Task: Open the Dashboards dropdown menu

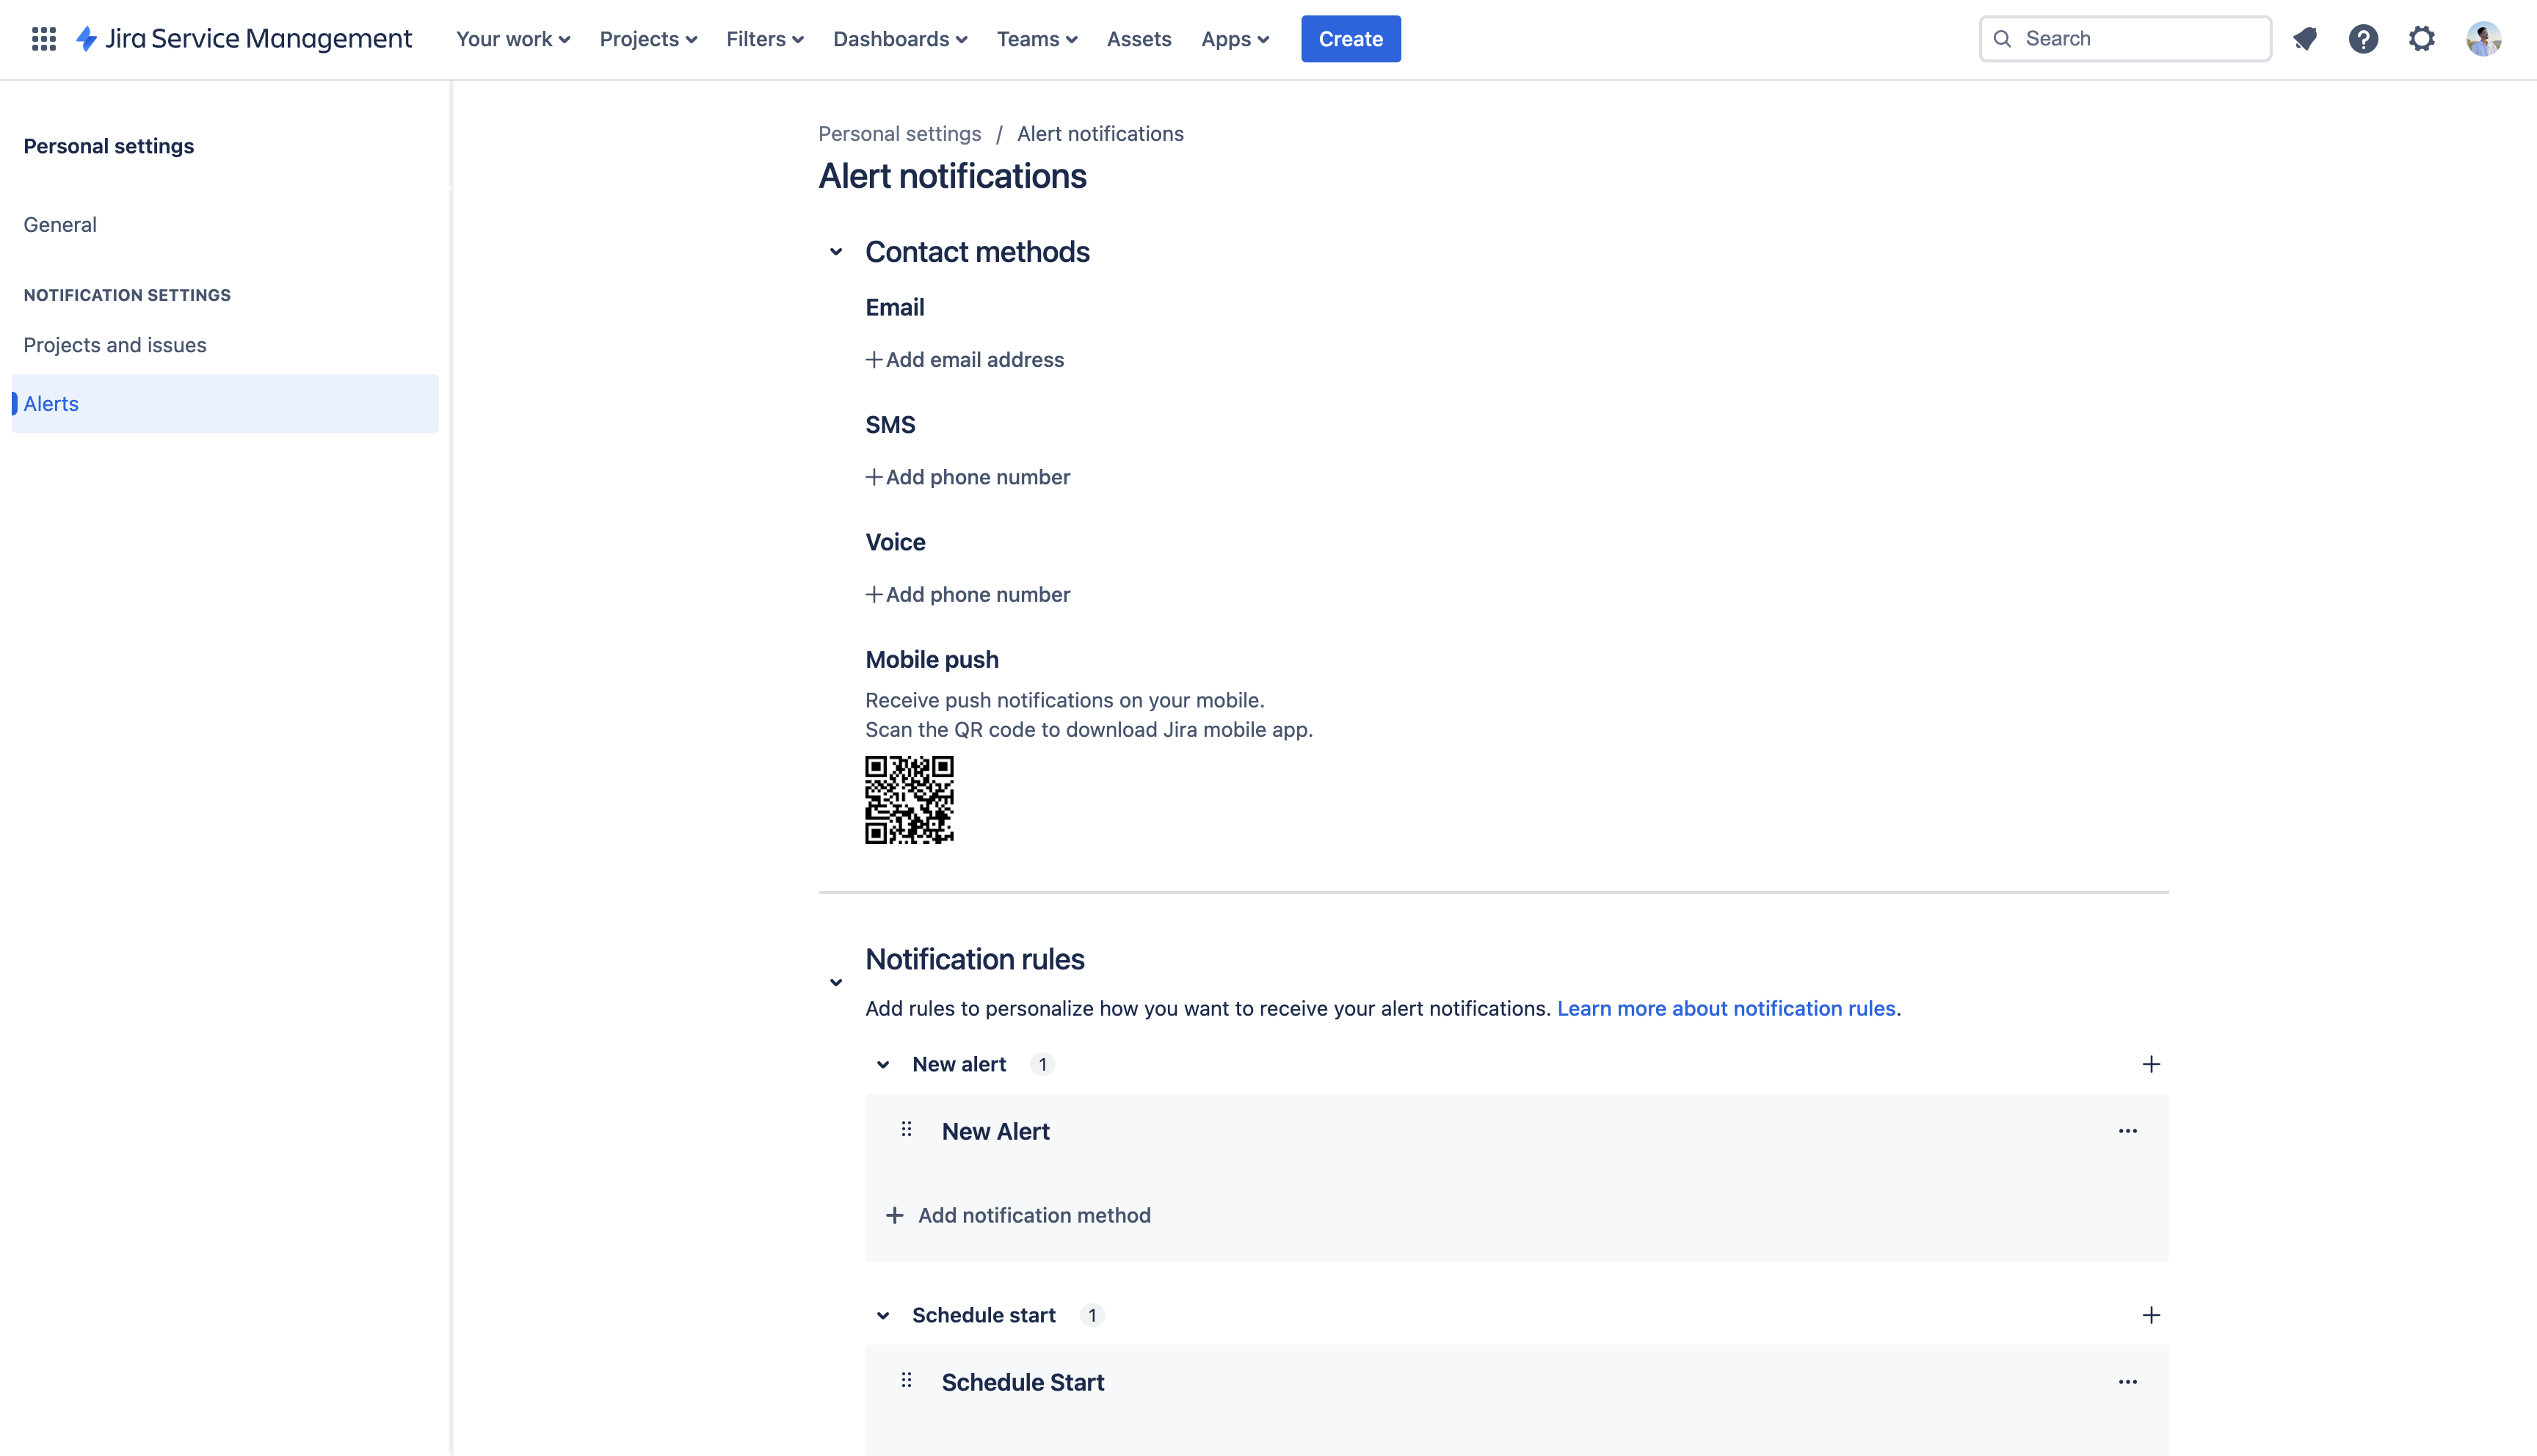Action: (900, 39)
